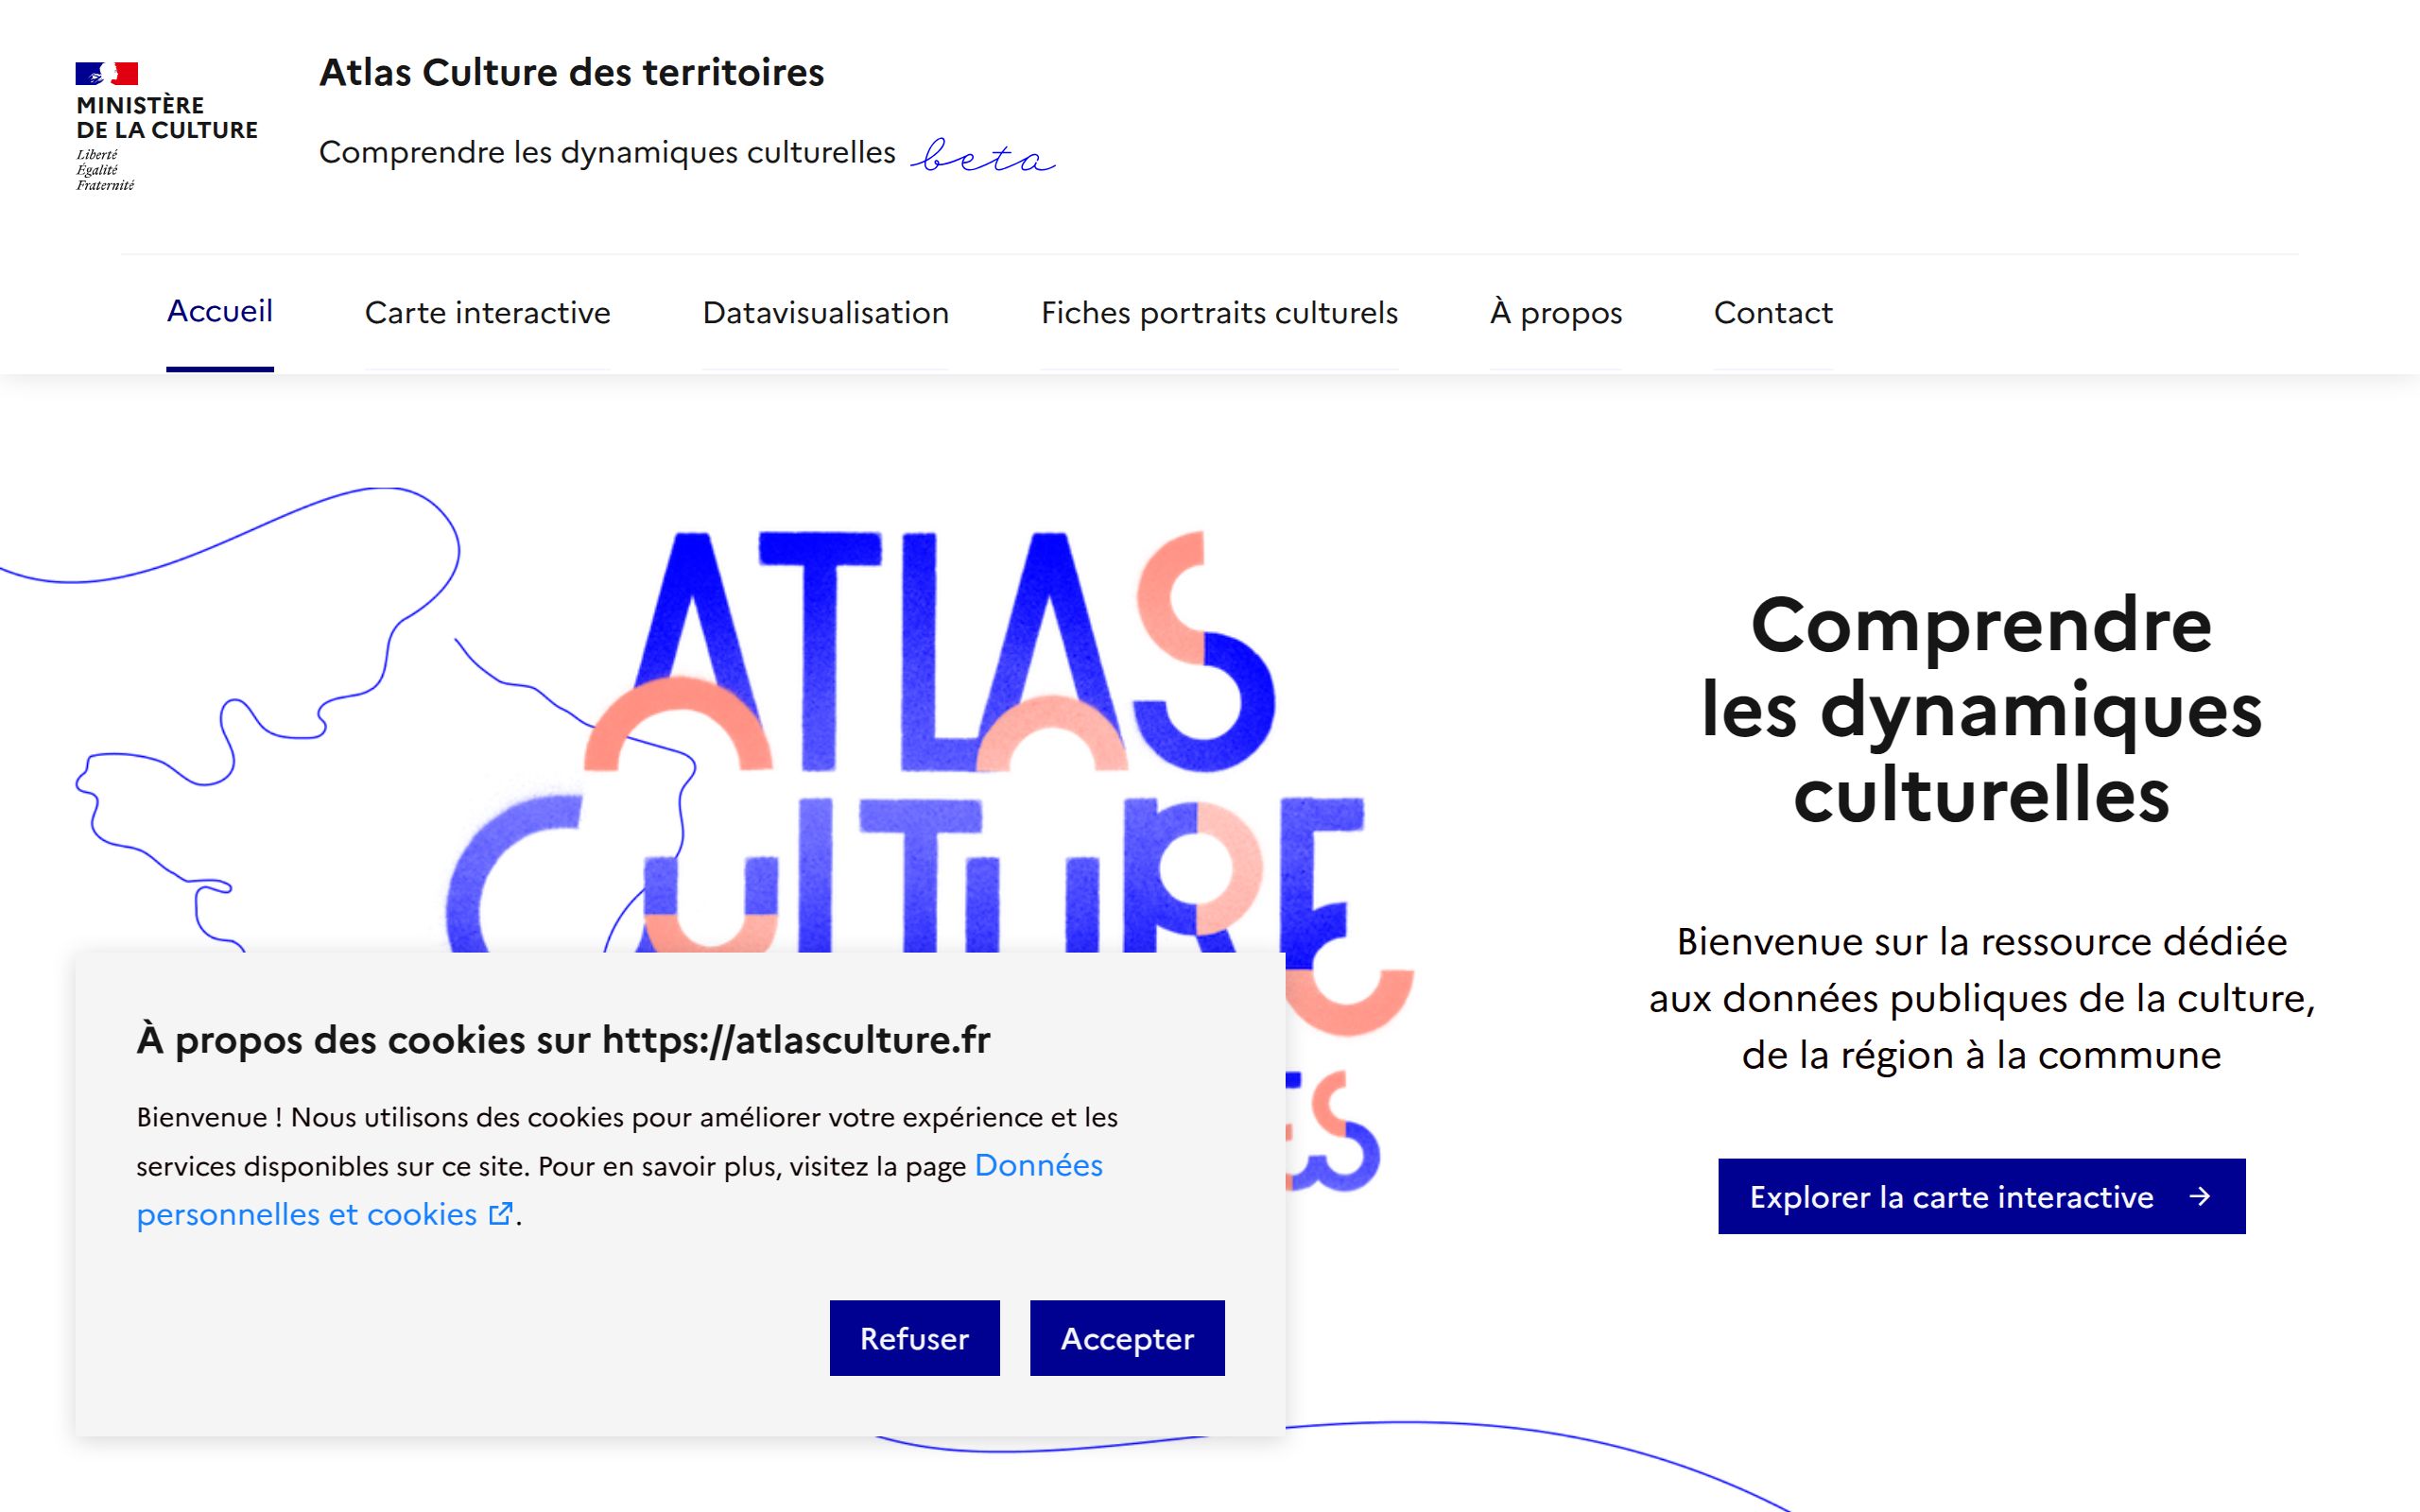Click the external link icon next to cookies

pos(496,1212)
